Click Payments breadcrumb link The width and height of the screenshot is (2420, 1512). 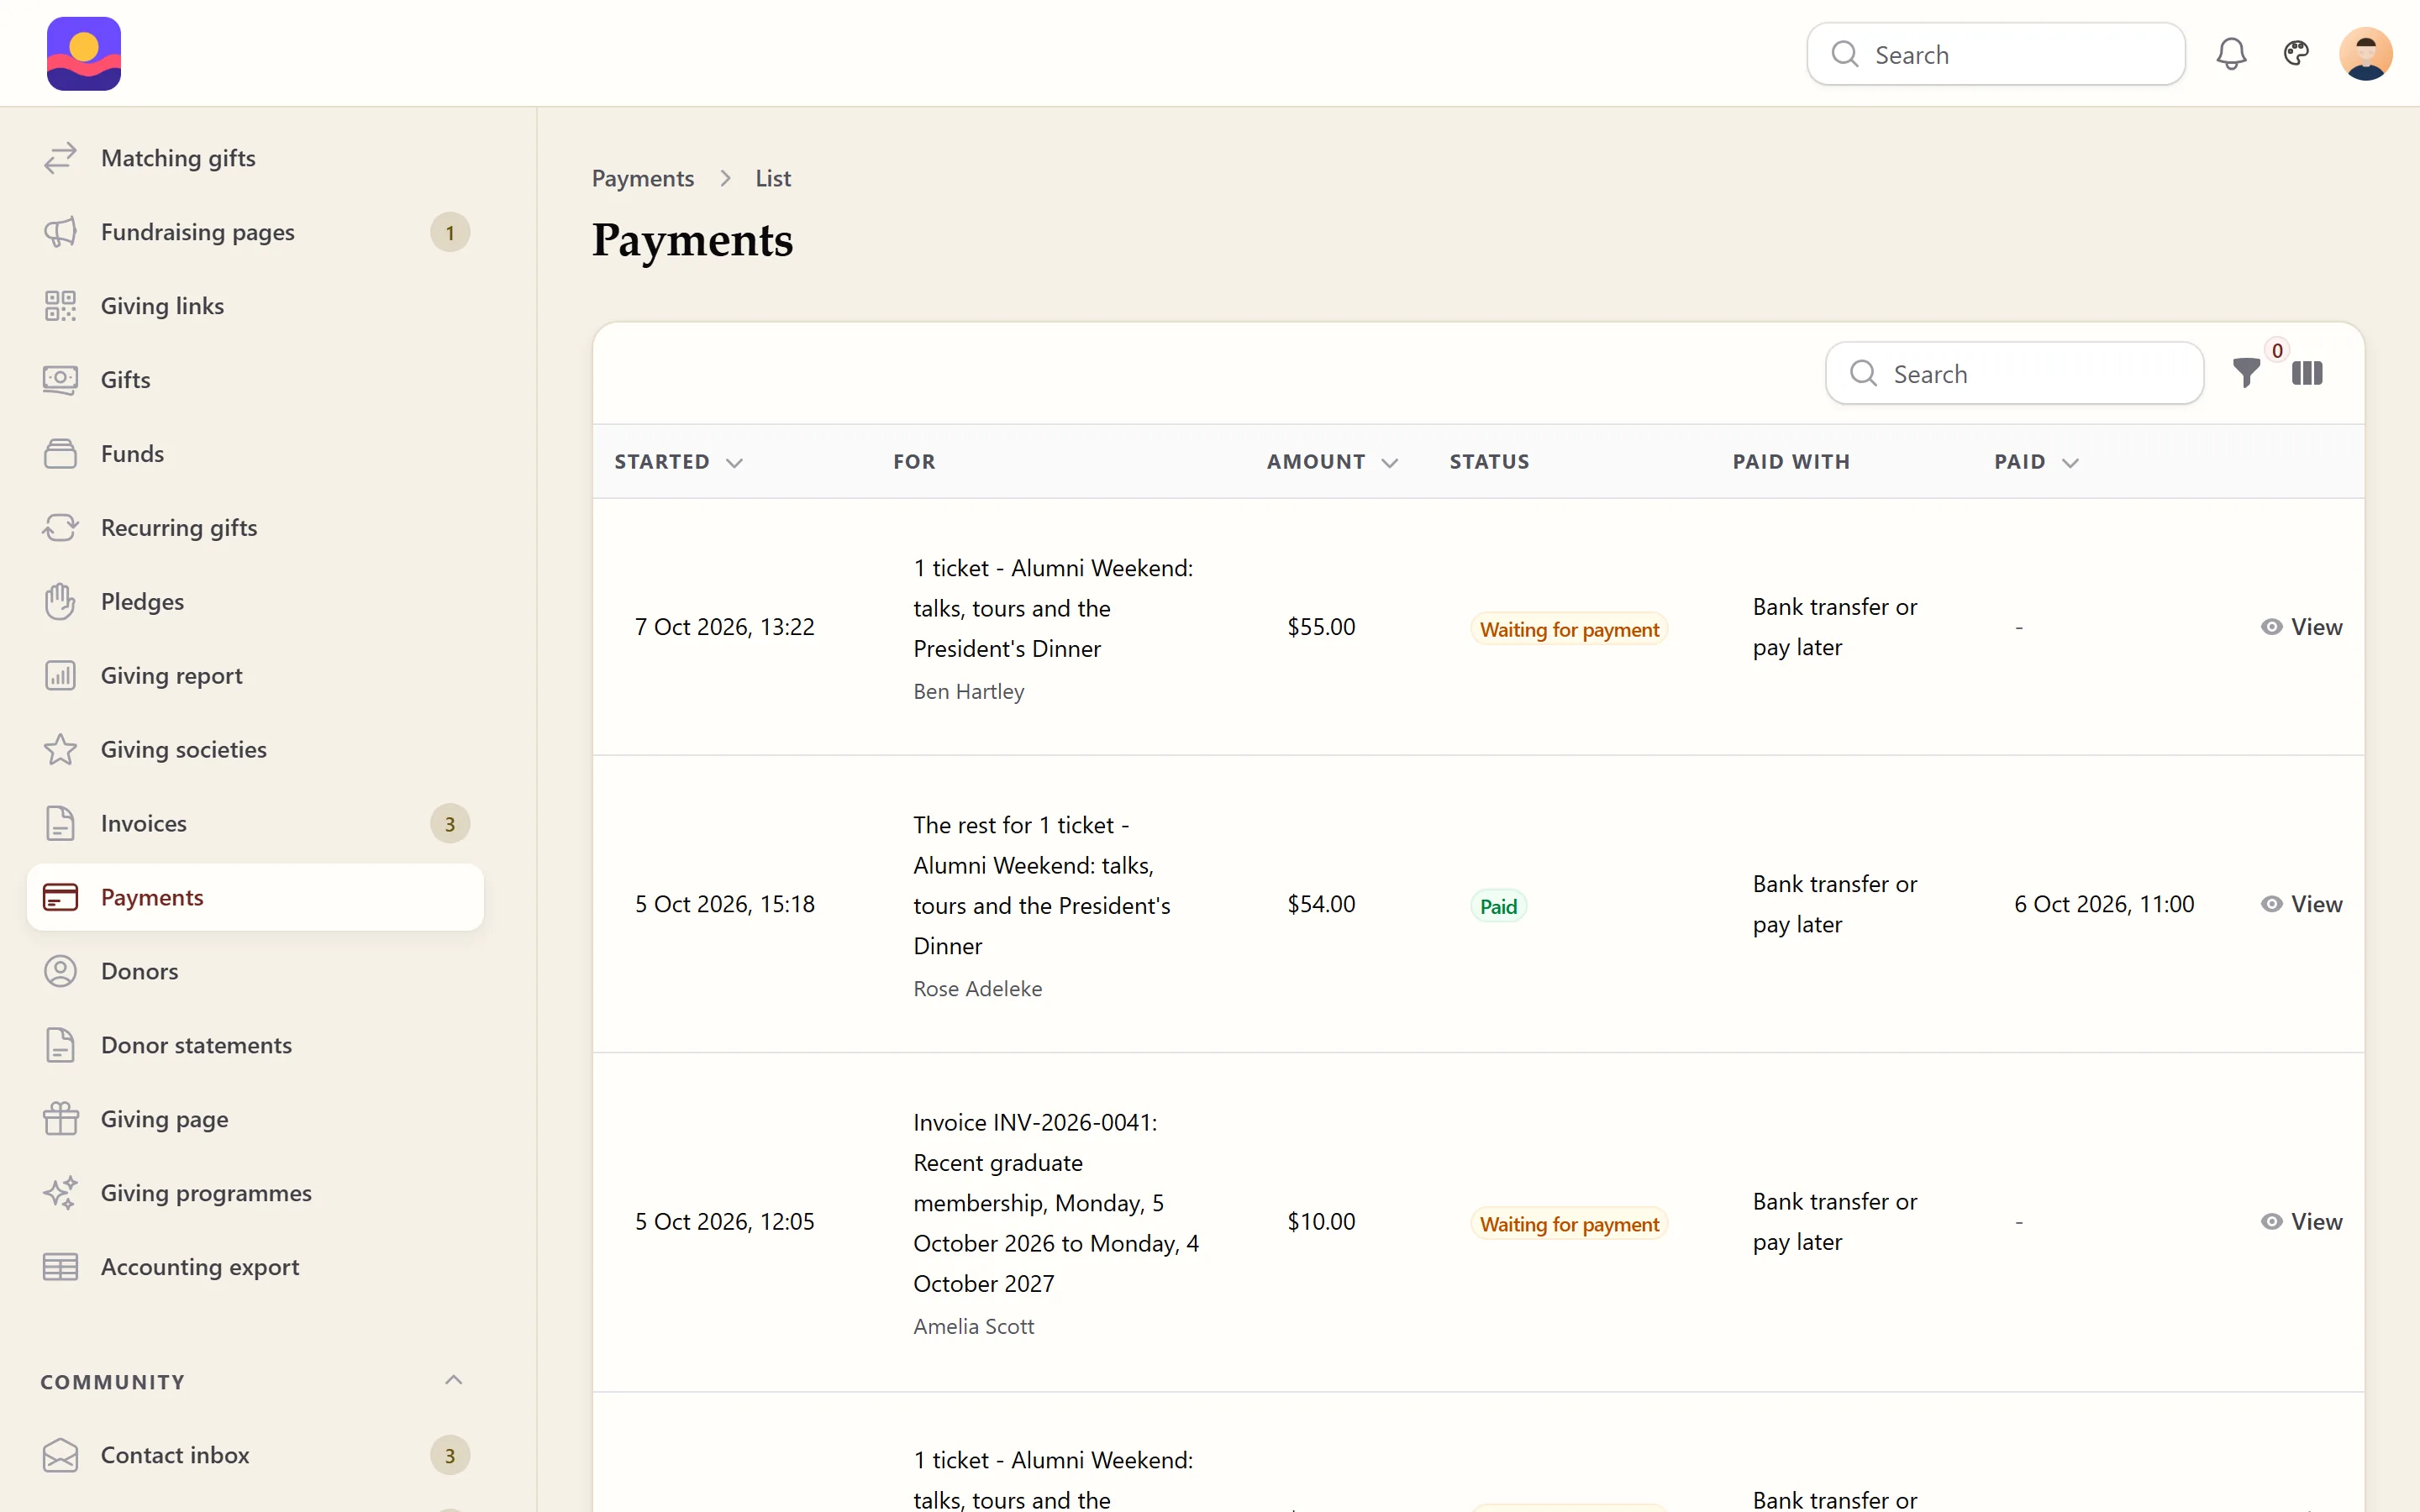click(642, 178)
